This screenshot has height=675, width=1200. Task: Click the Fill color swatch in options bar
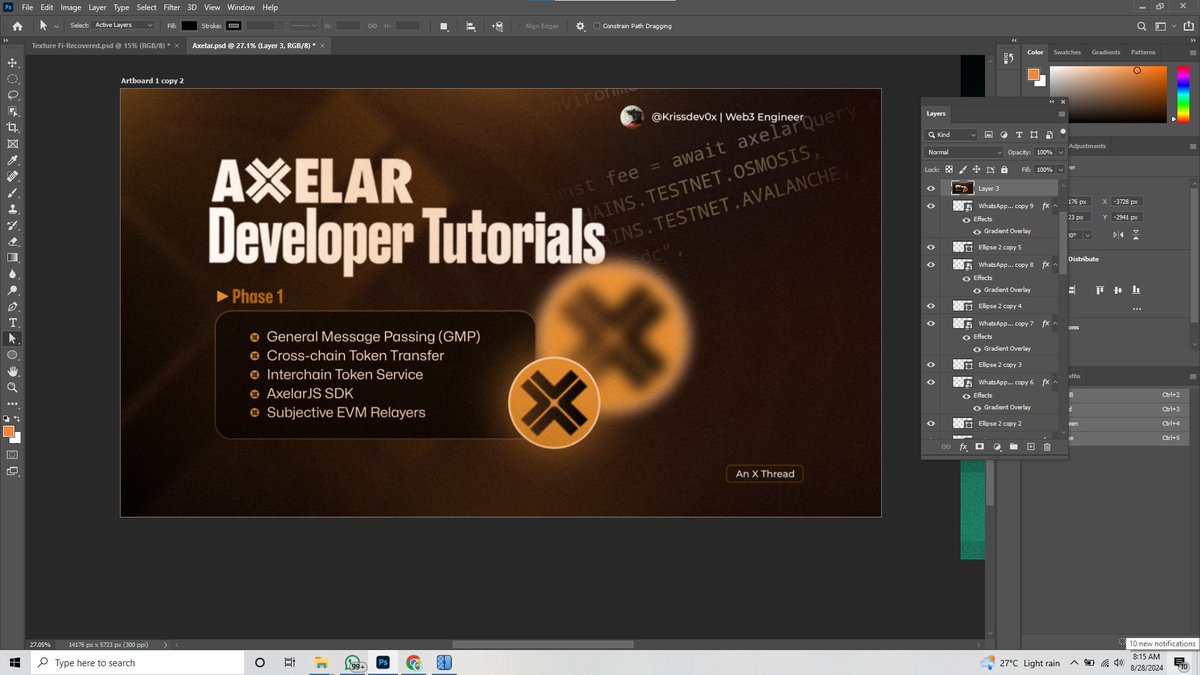pyautogui.click(x=189, y=25)
